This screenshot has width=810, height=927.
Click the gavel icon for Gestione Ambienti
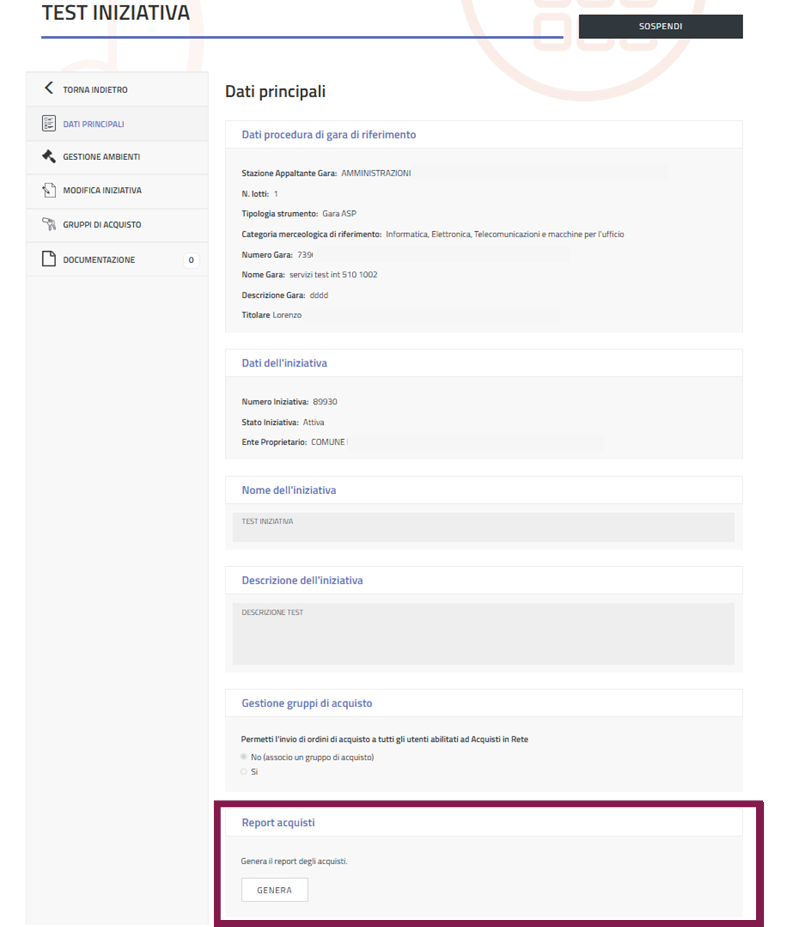48,157
